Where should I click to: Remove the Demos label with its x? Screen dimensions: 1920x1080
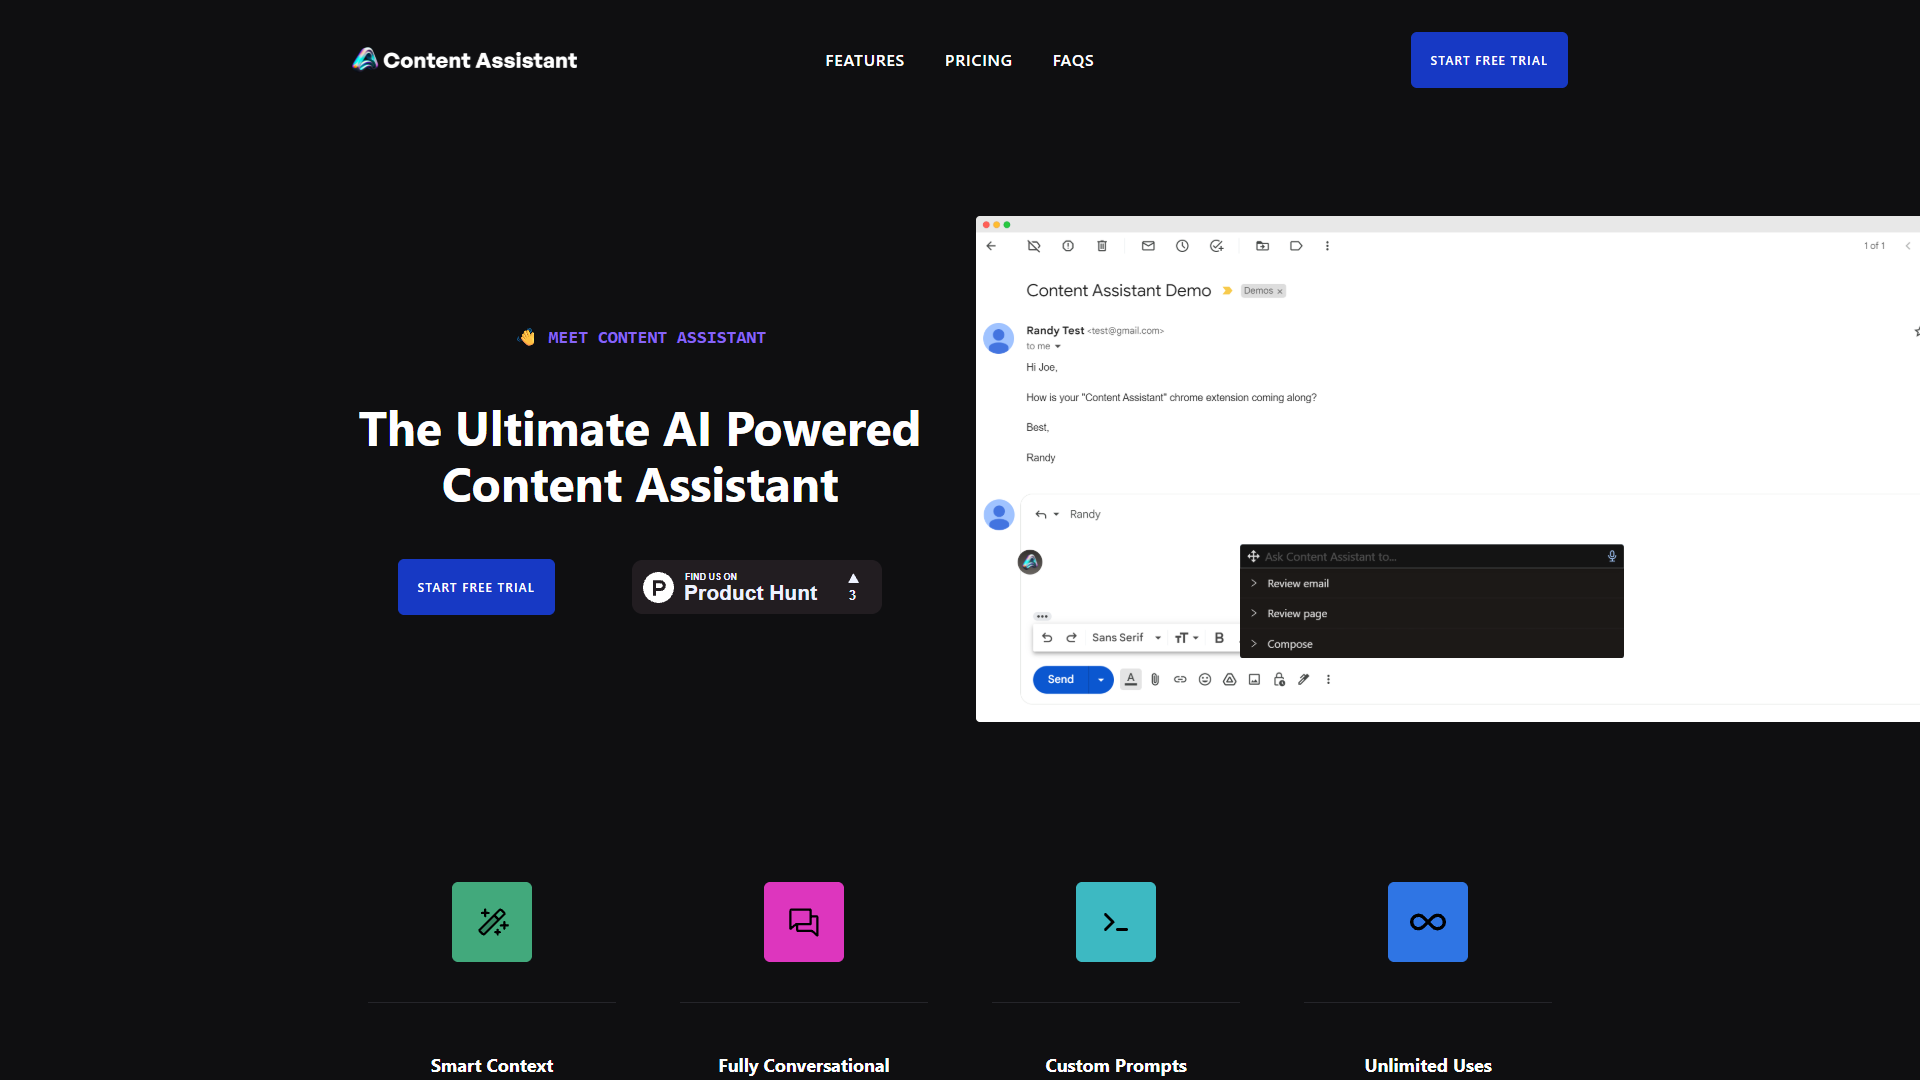click(x=1280, y=291)
